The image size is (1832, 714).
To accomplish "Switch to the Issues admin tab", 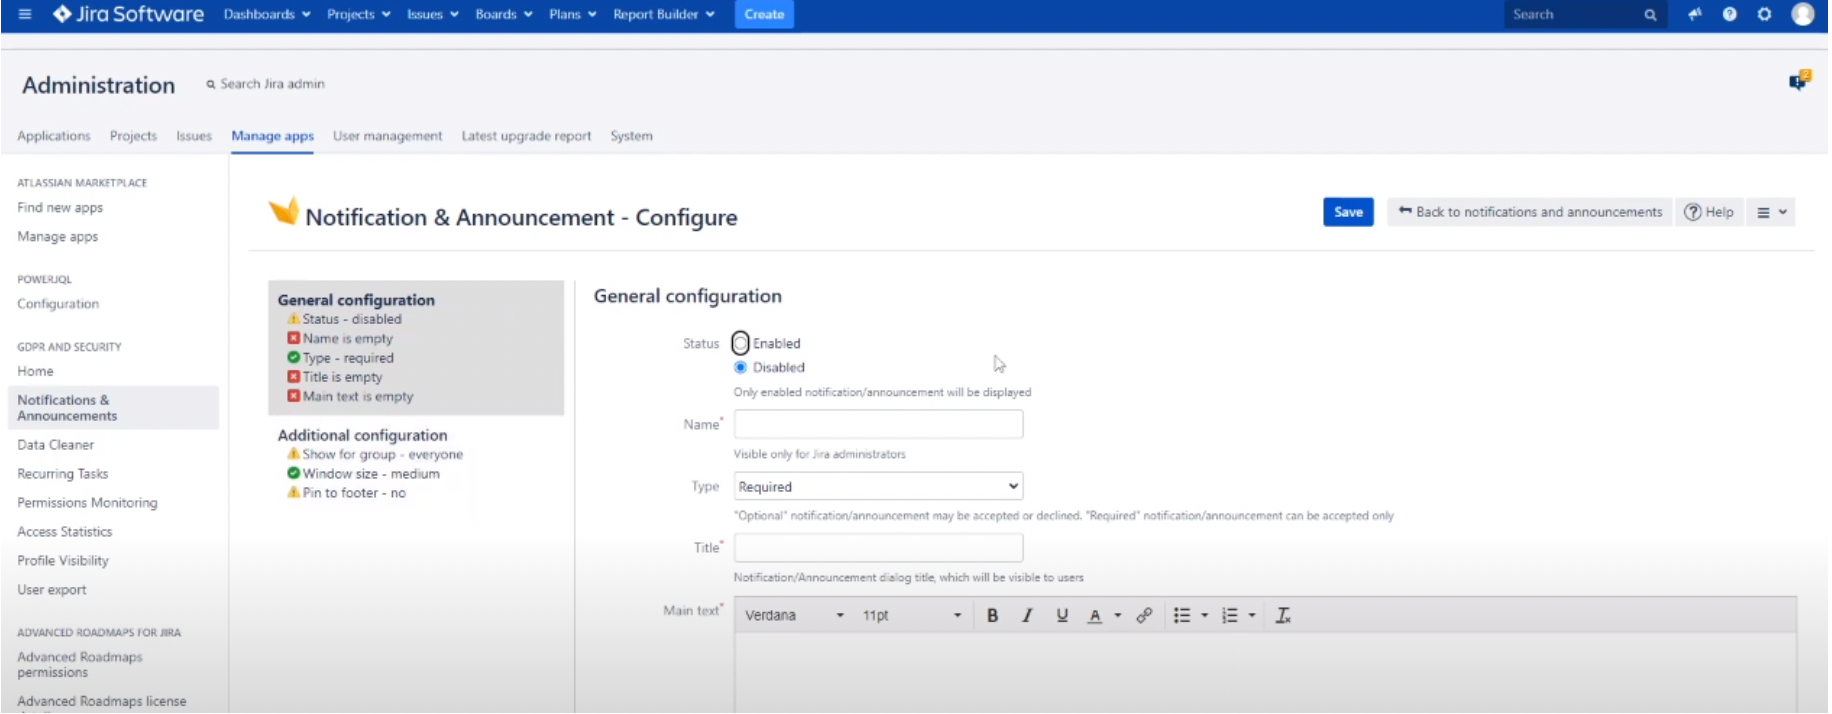I will pos(194,136).
